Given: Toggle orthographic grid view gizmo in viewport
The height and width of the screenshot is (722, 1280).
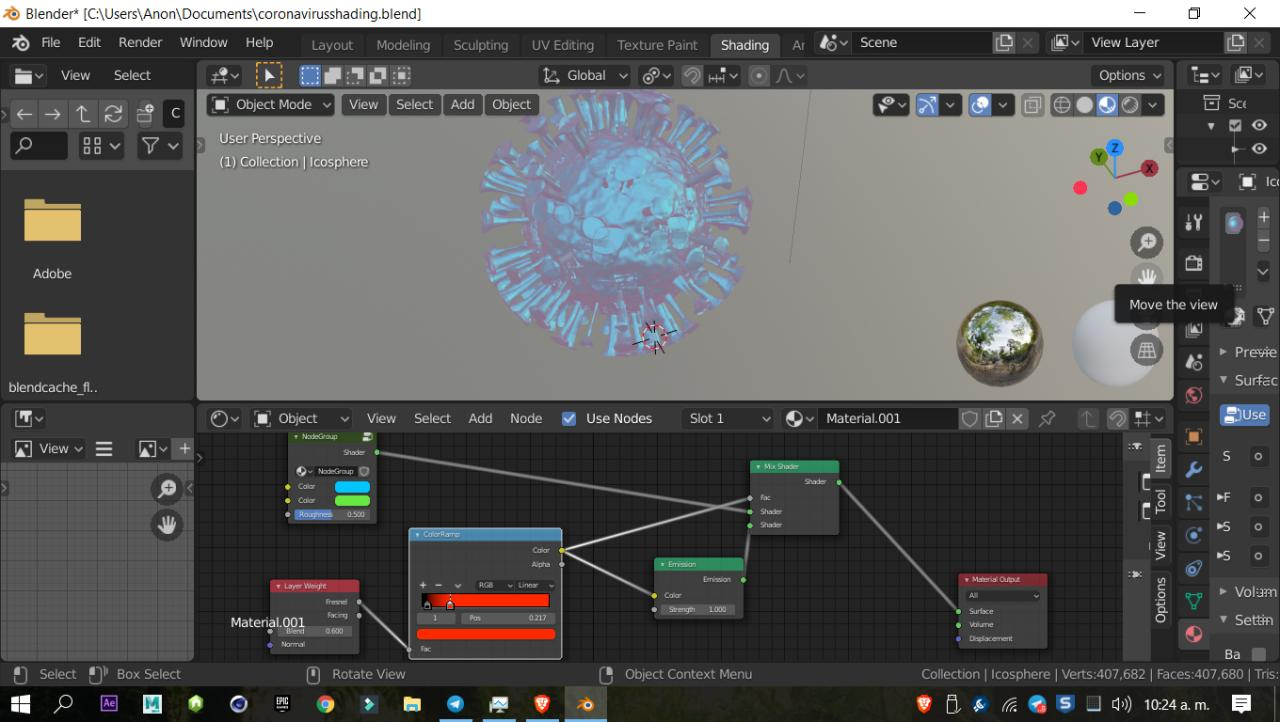Looking at the screenshot, I should click(1146, 350).
